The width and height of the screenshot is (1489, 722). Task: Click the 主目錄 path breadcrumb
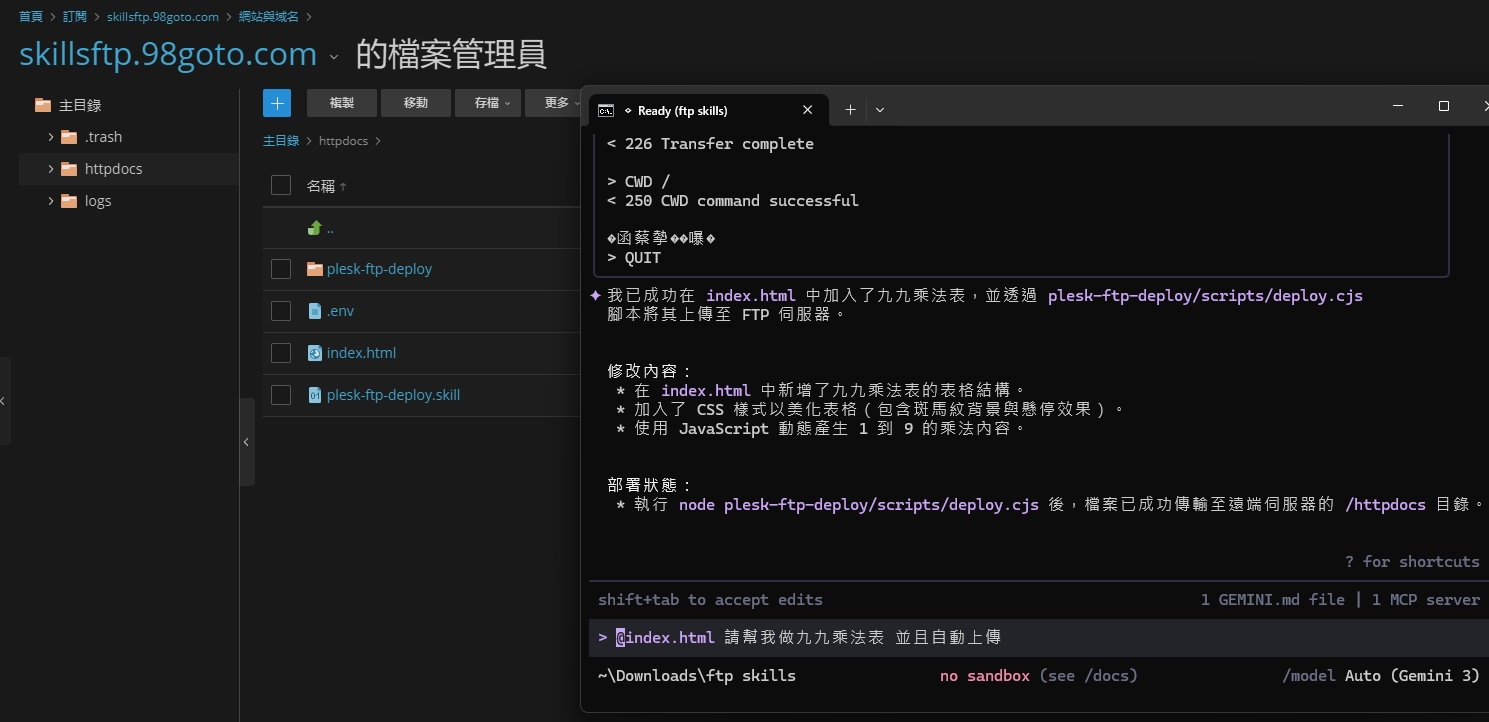(x=281, y=141)
